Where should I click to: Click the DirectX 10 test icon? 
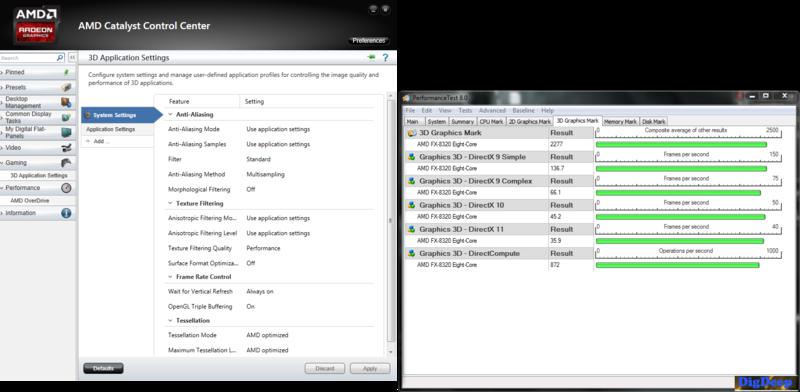pos(412,205)
